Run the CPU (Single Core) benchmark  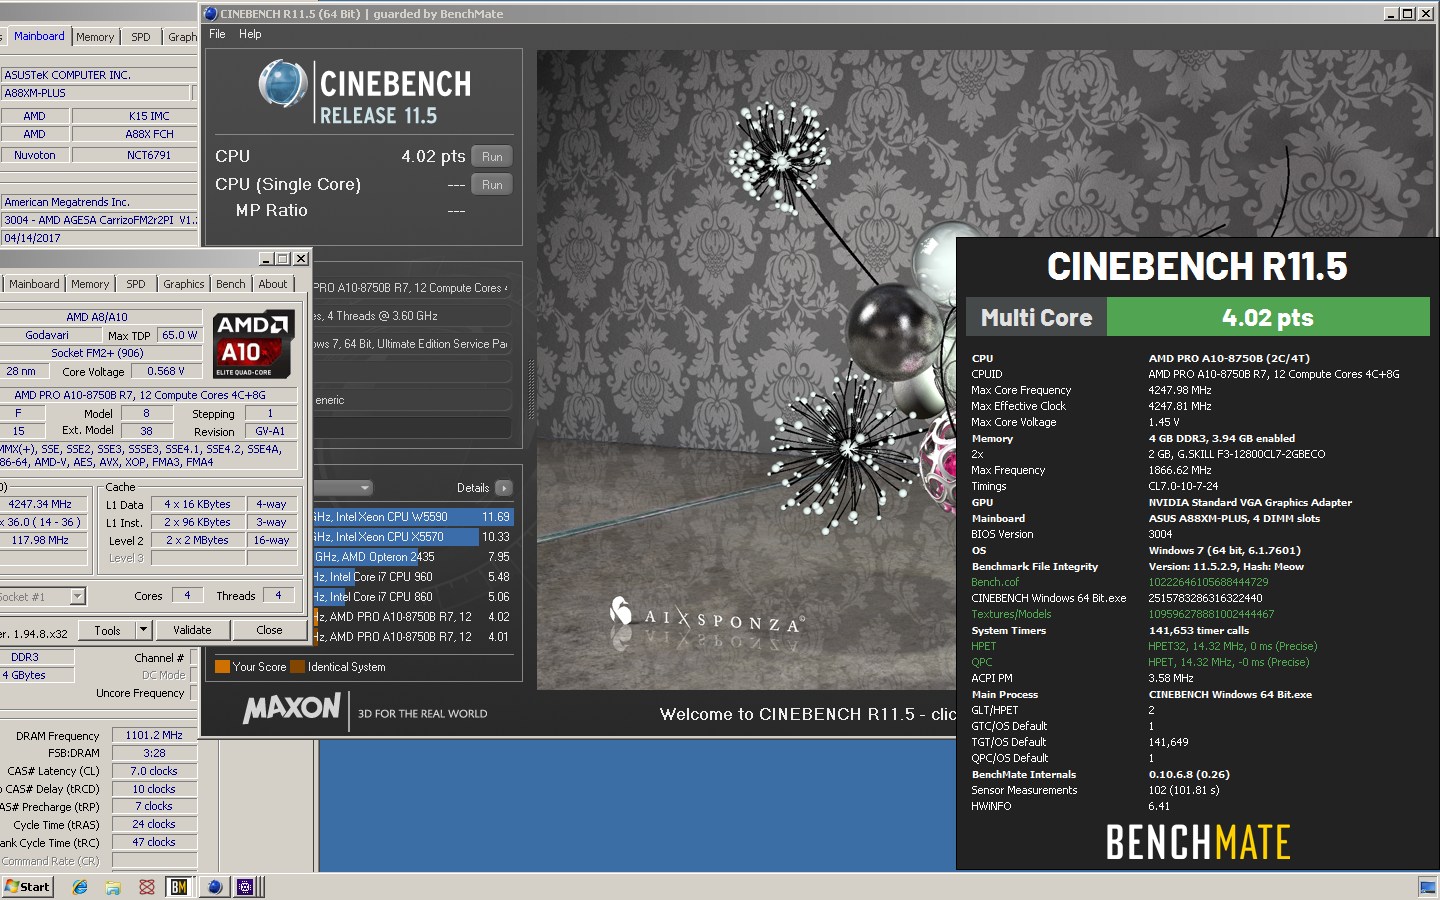pyautogui.click(x=492, y=185)
